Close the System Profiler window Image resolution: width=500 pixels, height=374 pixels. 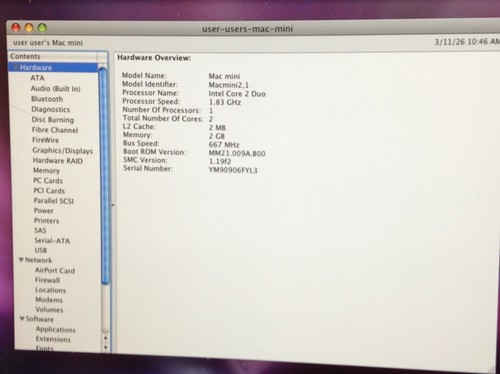(16, 27)
